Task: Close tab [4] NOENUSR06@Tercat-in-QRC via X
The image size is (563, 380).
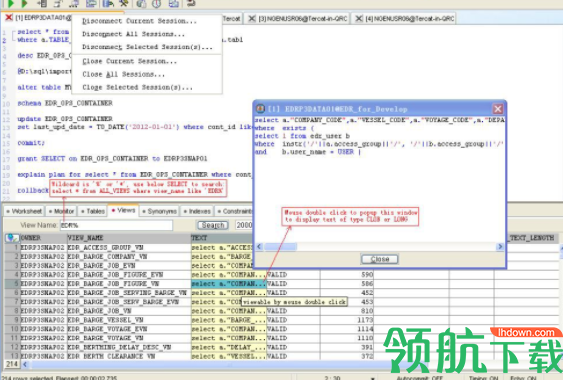Action: [359, 18]
